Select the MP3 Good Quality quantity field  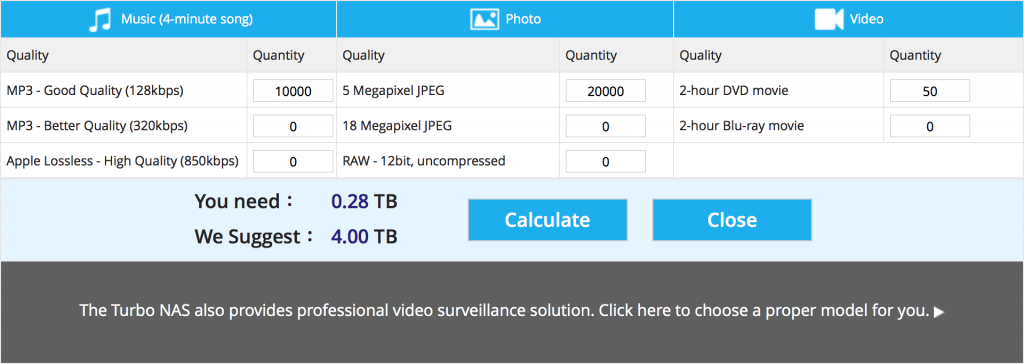(x=293, y=91)
